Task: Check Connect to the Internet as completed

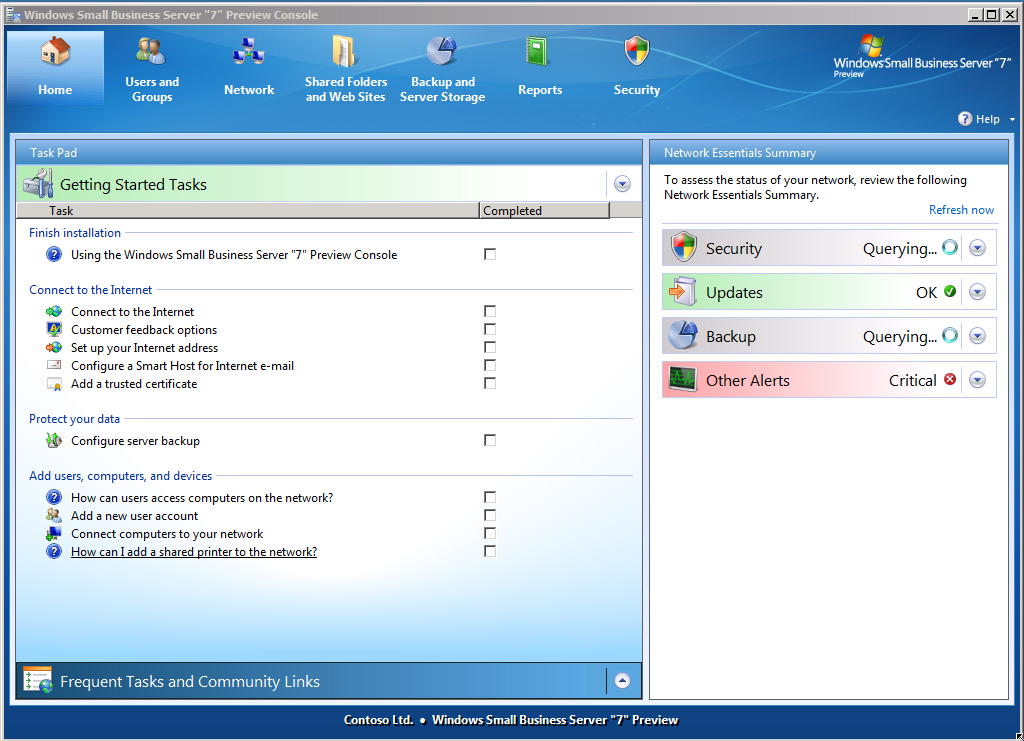Action: tap(490, 312)
